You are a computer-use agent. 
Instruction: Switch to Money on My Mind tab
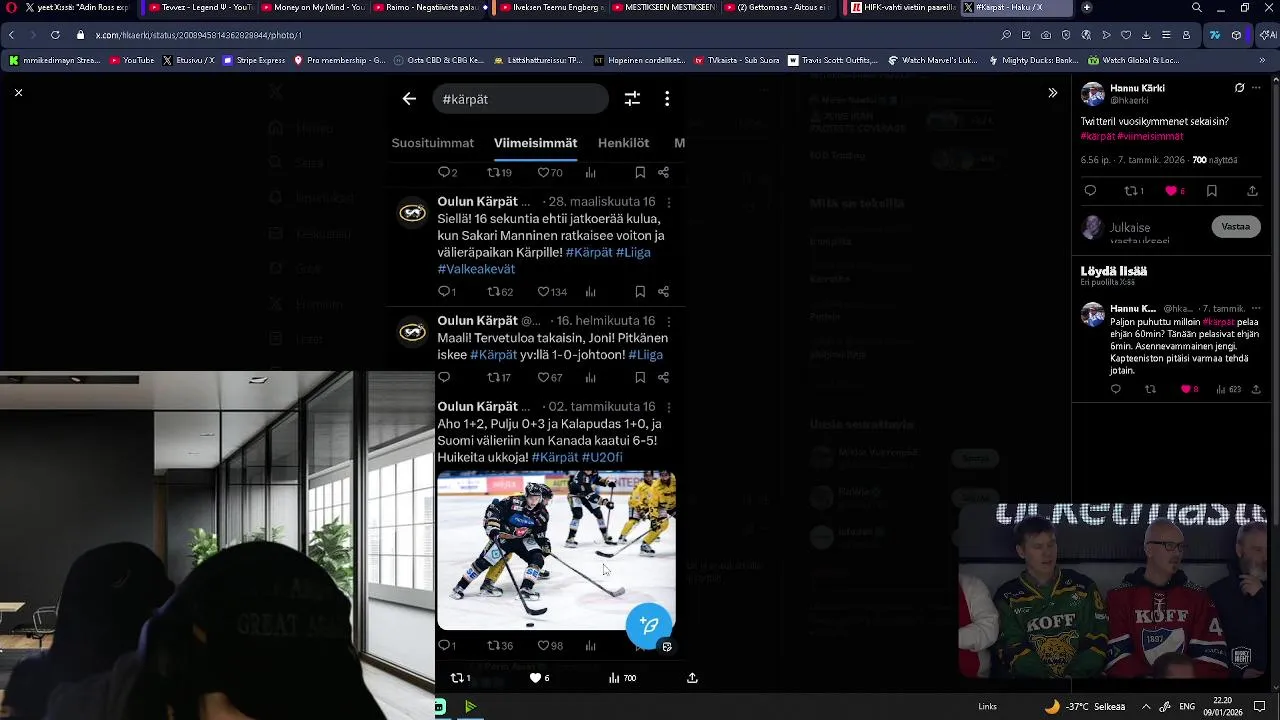pyautogui.click(x=315, y=7)
